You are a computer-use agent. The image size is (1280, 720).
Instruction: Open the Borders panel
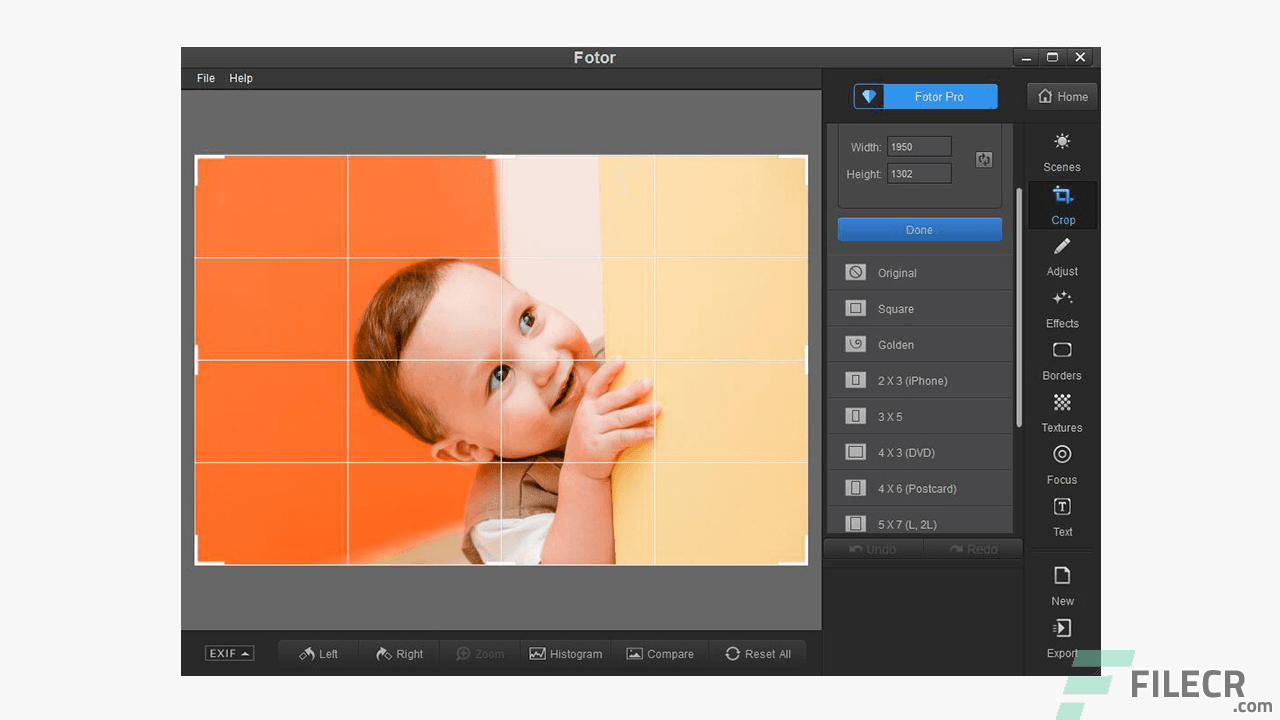click(1061, 361)
